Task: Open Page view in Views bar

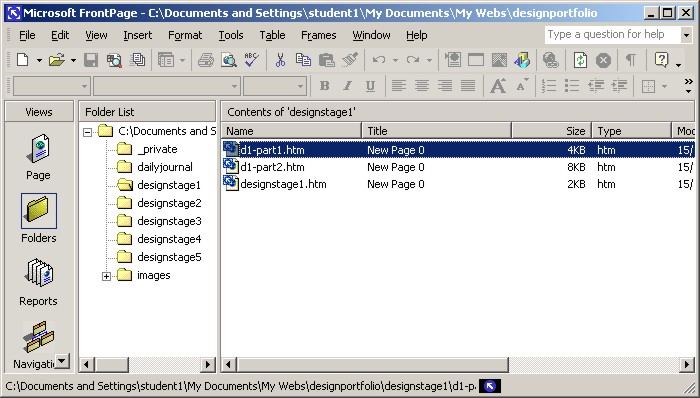Action: (x=38, y=157)
